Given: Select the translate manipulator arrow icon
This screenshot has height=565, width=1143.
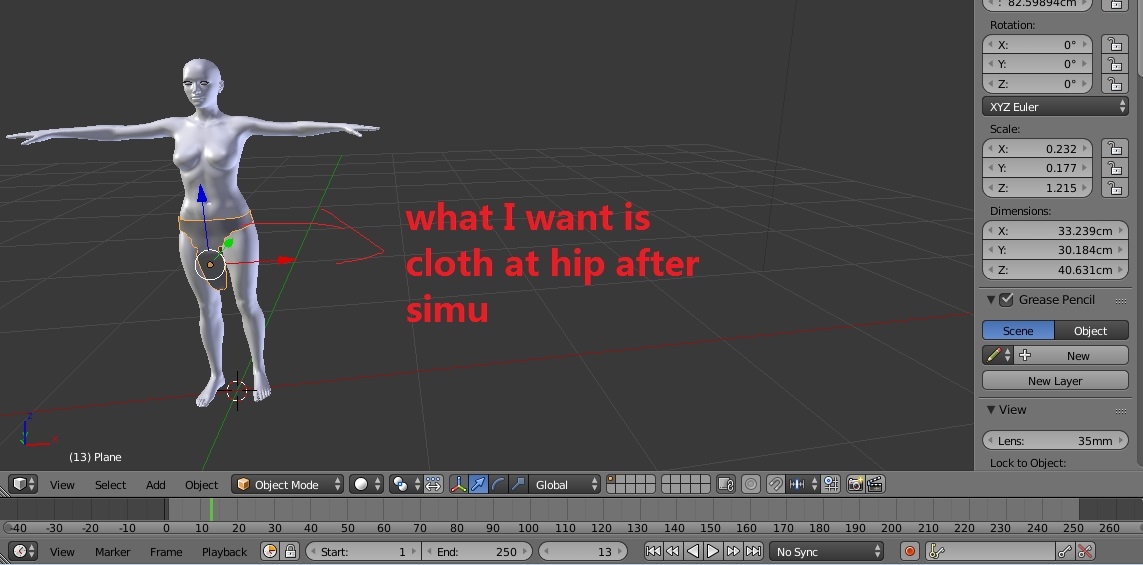Looking at the screenshot, I should pyautogui.click(x=478, y=484).
